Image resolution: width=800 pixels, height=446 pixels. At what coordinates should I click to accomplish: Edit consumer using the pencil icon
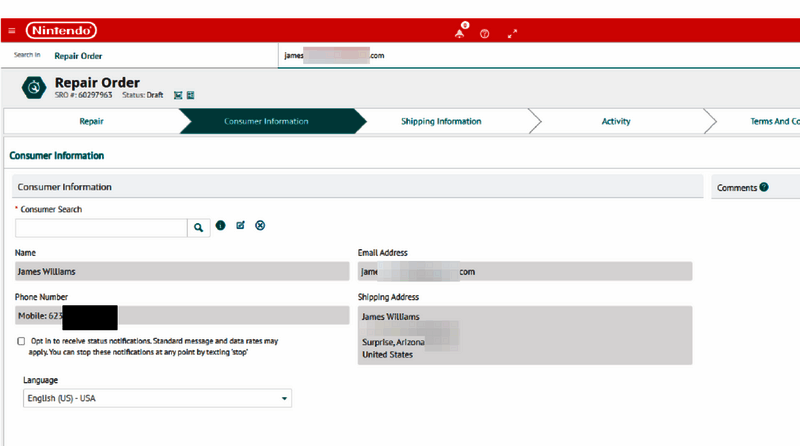(x=240, y=226)
